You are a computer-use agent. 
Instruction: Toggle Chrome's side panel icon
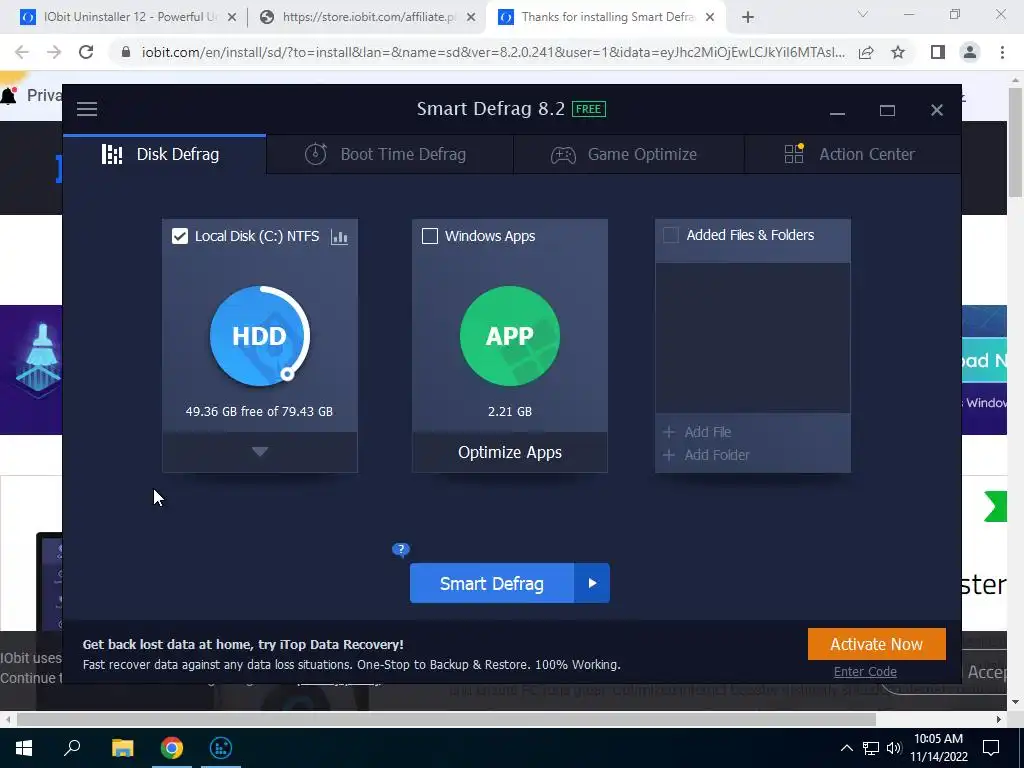pos(938,52)
